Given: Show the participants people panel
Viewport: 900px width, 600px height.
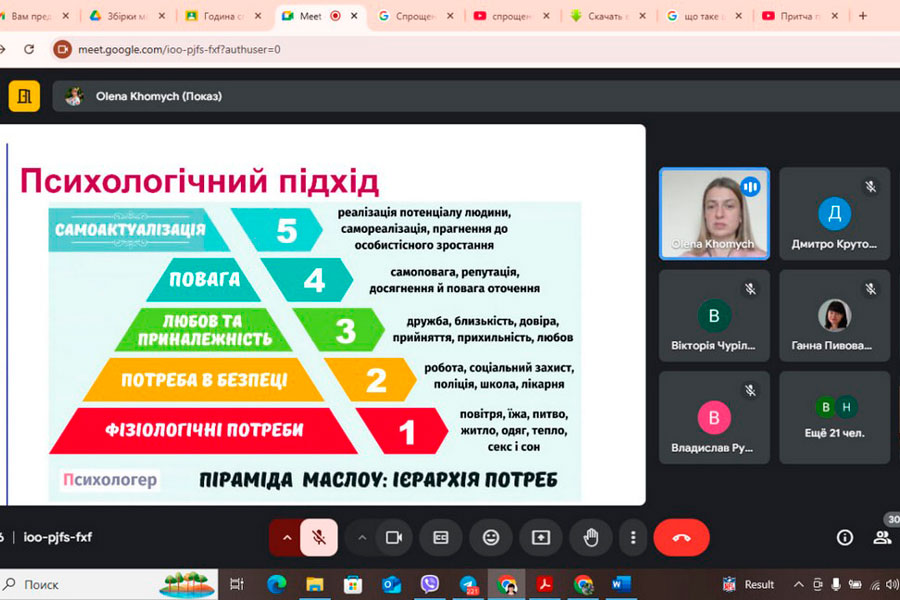Looking at the screenshot, I should [x=882, y=537].
